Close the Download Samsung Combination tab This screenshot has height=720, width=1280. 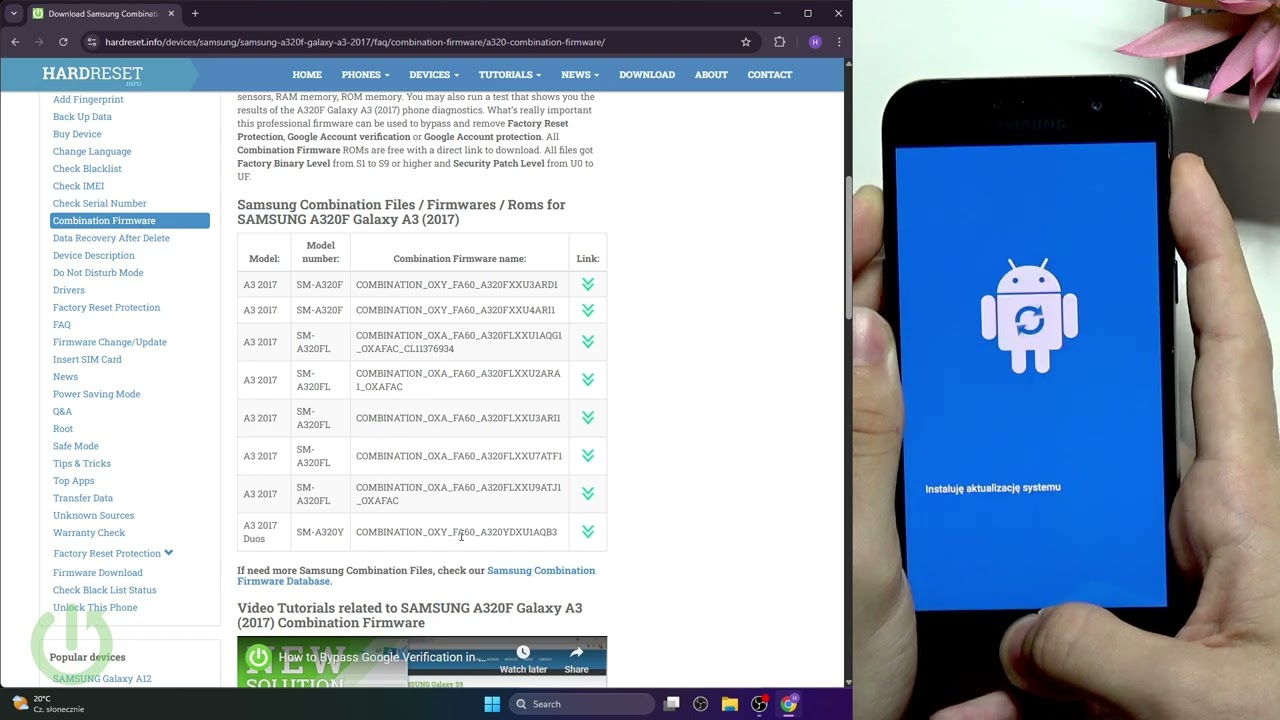coord(171,14)
